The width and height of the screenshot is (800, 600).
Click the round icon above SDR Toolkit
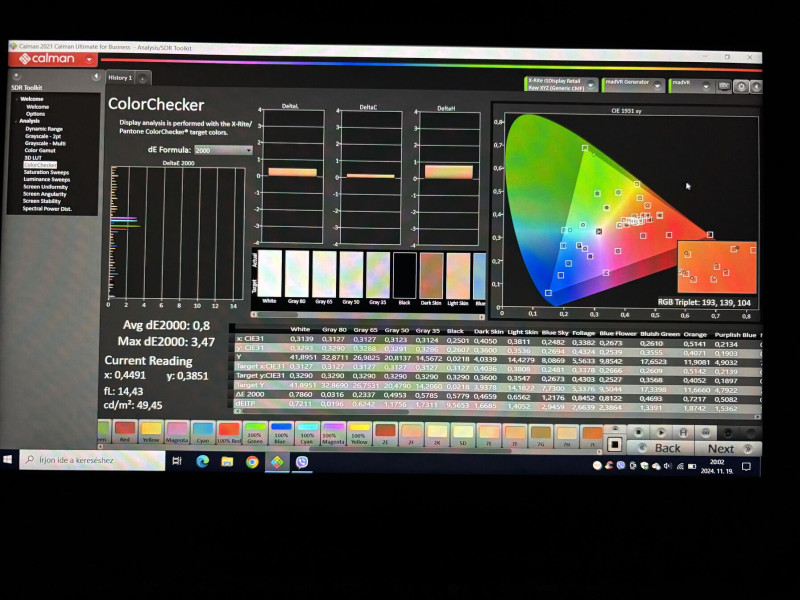[16, 76]
